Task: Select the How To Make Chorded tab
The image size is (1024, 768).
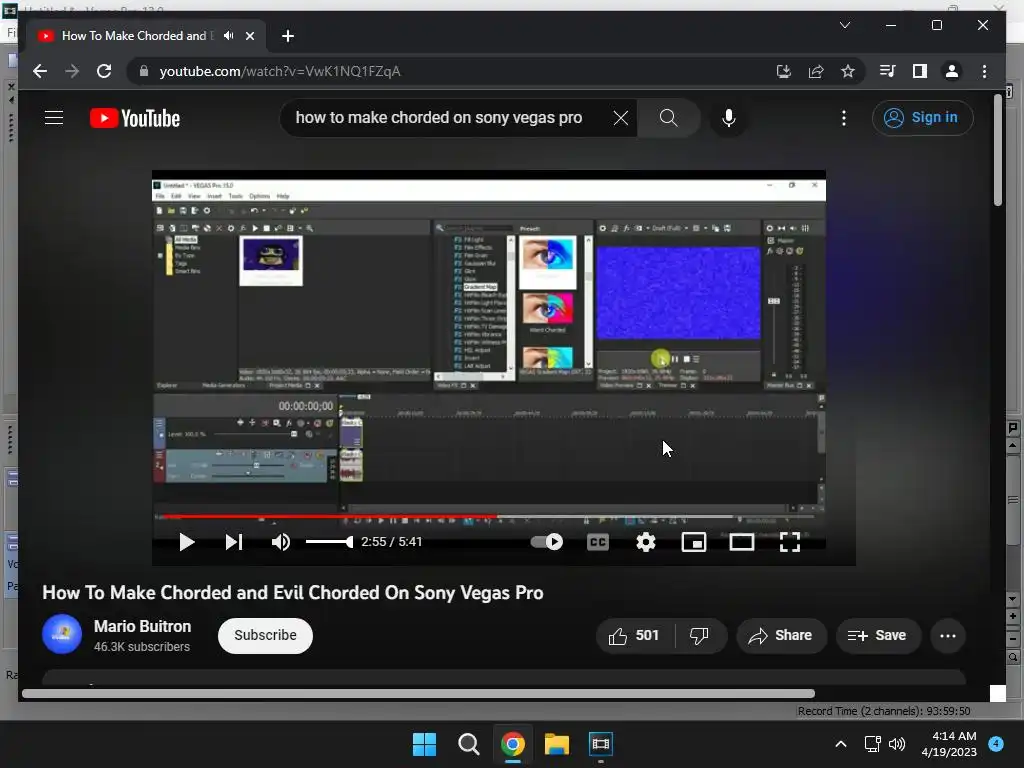Action: pos(134,36)
